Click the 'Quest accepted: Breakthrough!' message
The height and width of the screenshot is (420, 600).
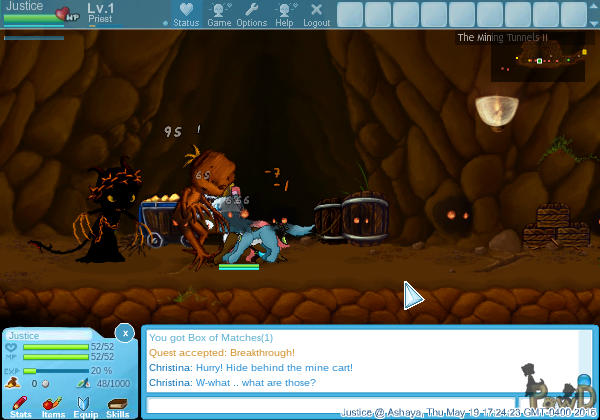tap(221, 352)
